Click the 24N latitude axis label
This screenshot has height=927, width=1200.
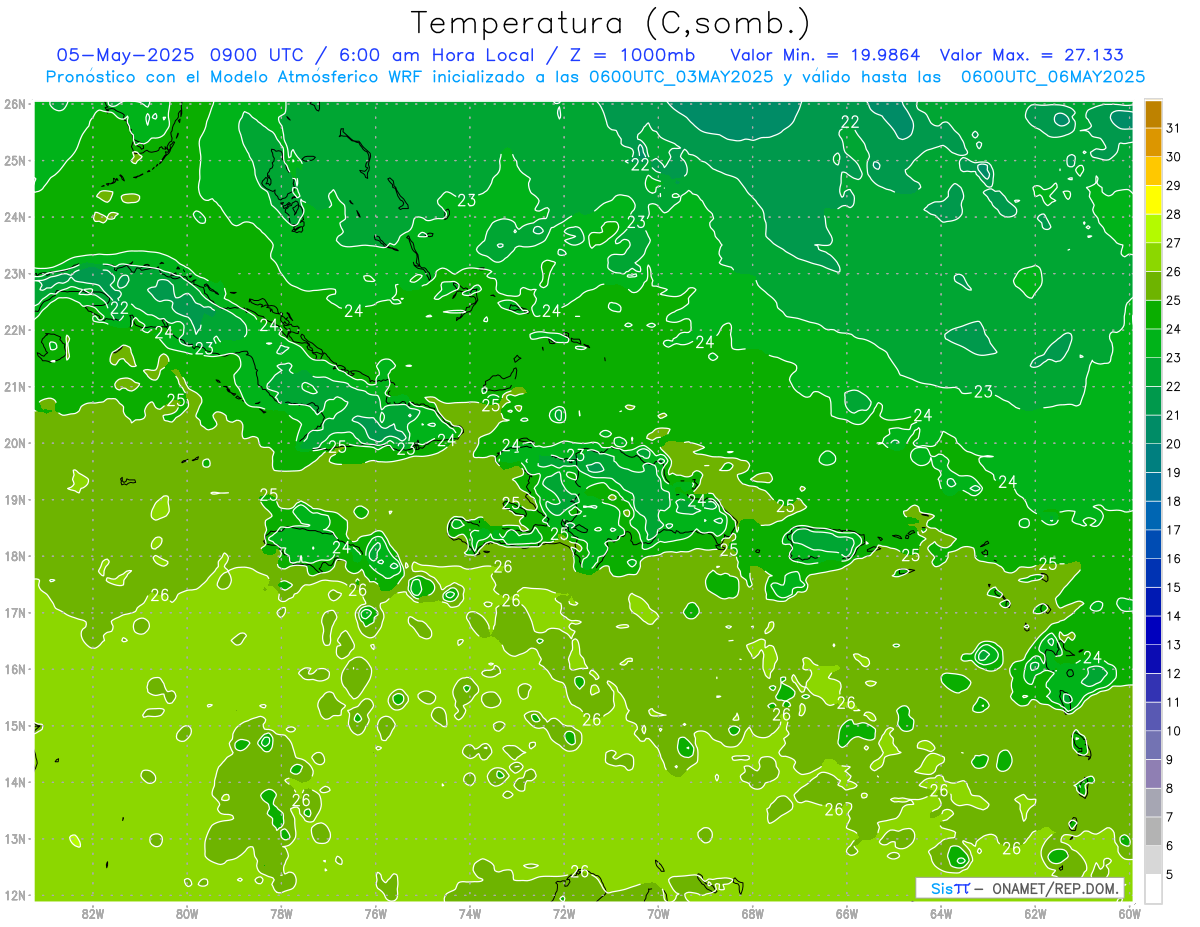coord(15,217)
